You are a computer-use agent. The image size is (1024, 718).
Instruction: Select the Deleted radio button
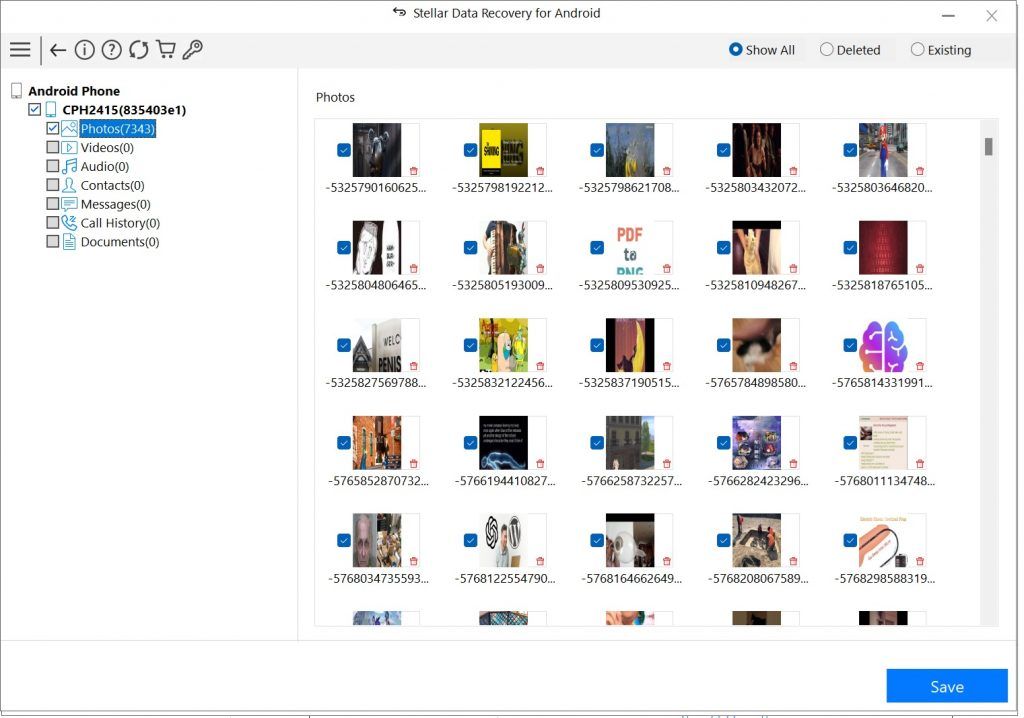pos(827,50)
